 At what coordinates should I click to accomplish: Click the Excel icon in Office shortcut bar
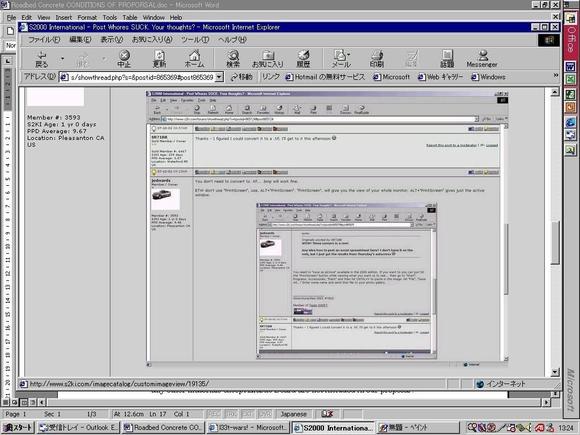pos(570,80)
